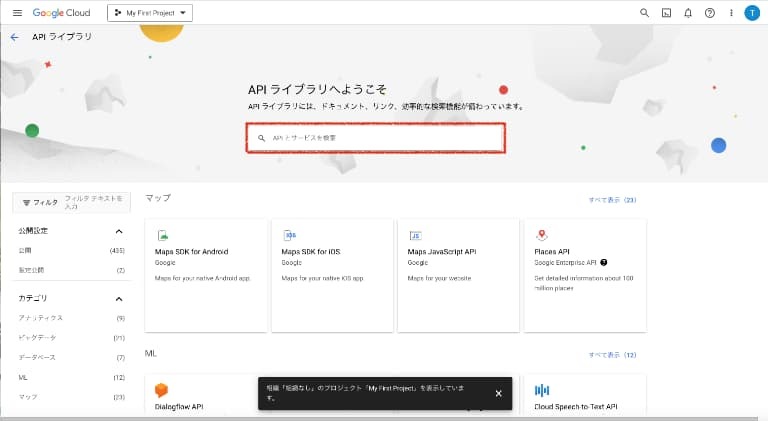The width and height of the screenshot is (768, 421).
Task: Select the 公開 visibility filter
Action: tap(26, 251)
